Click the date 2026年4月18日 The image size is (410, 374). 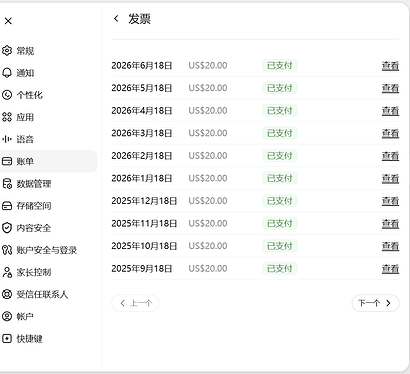click(142, 111)
